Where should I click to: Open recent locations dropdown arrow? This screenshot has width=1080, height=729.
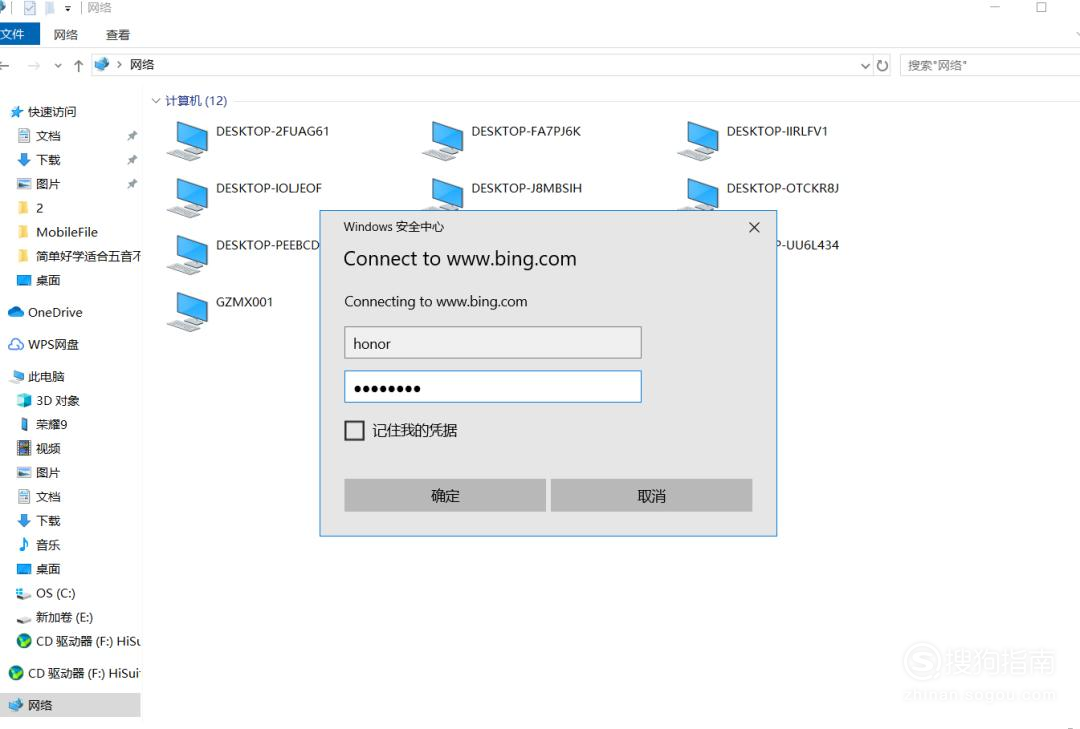(58, 65)
